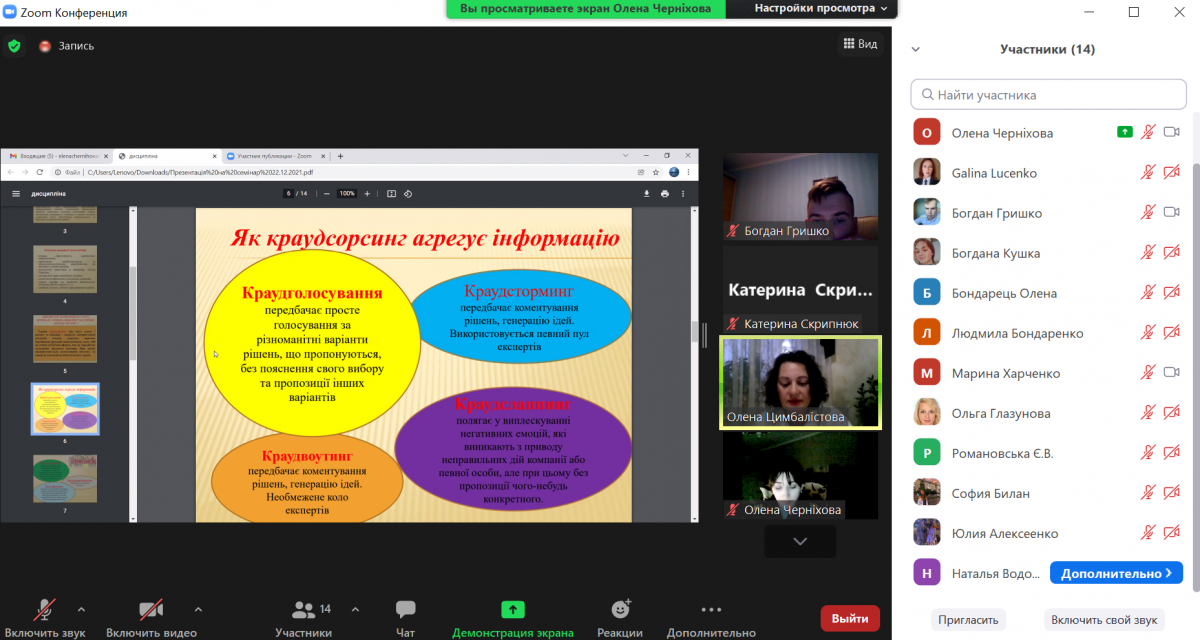
Task: Select participant Марина Харченко in list
Action: point(1005,373)
